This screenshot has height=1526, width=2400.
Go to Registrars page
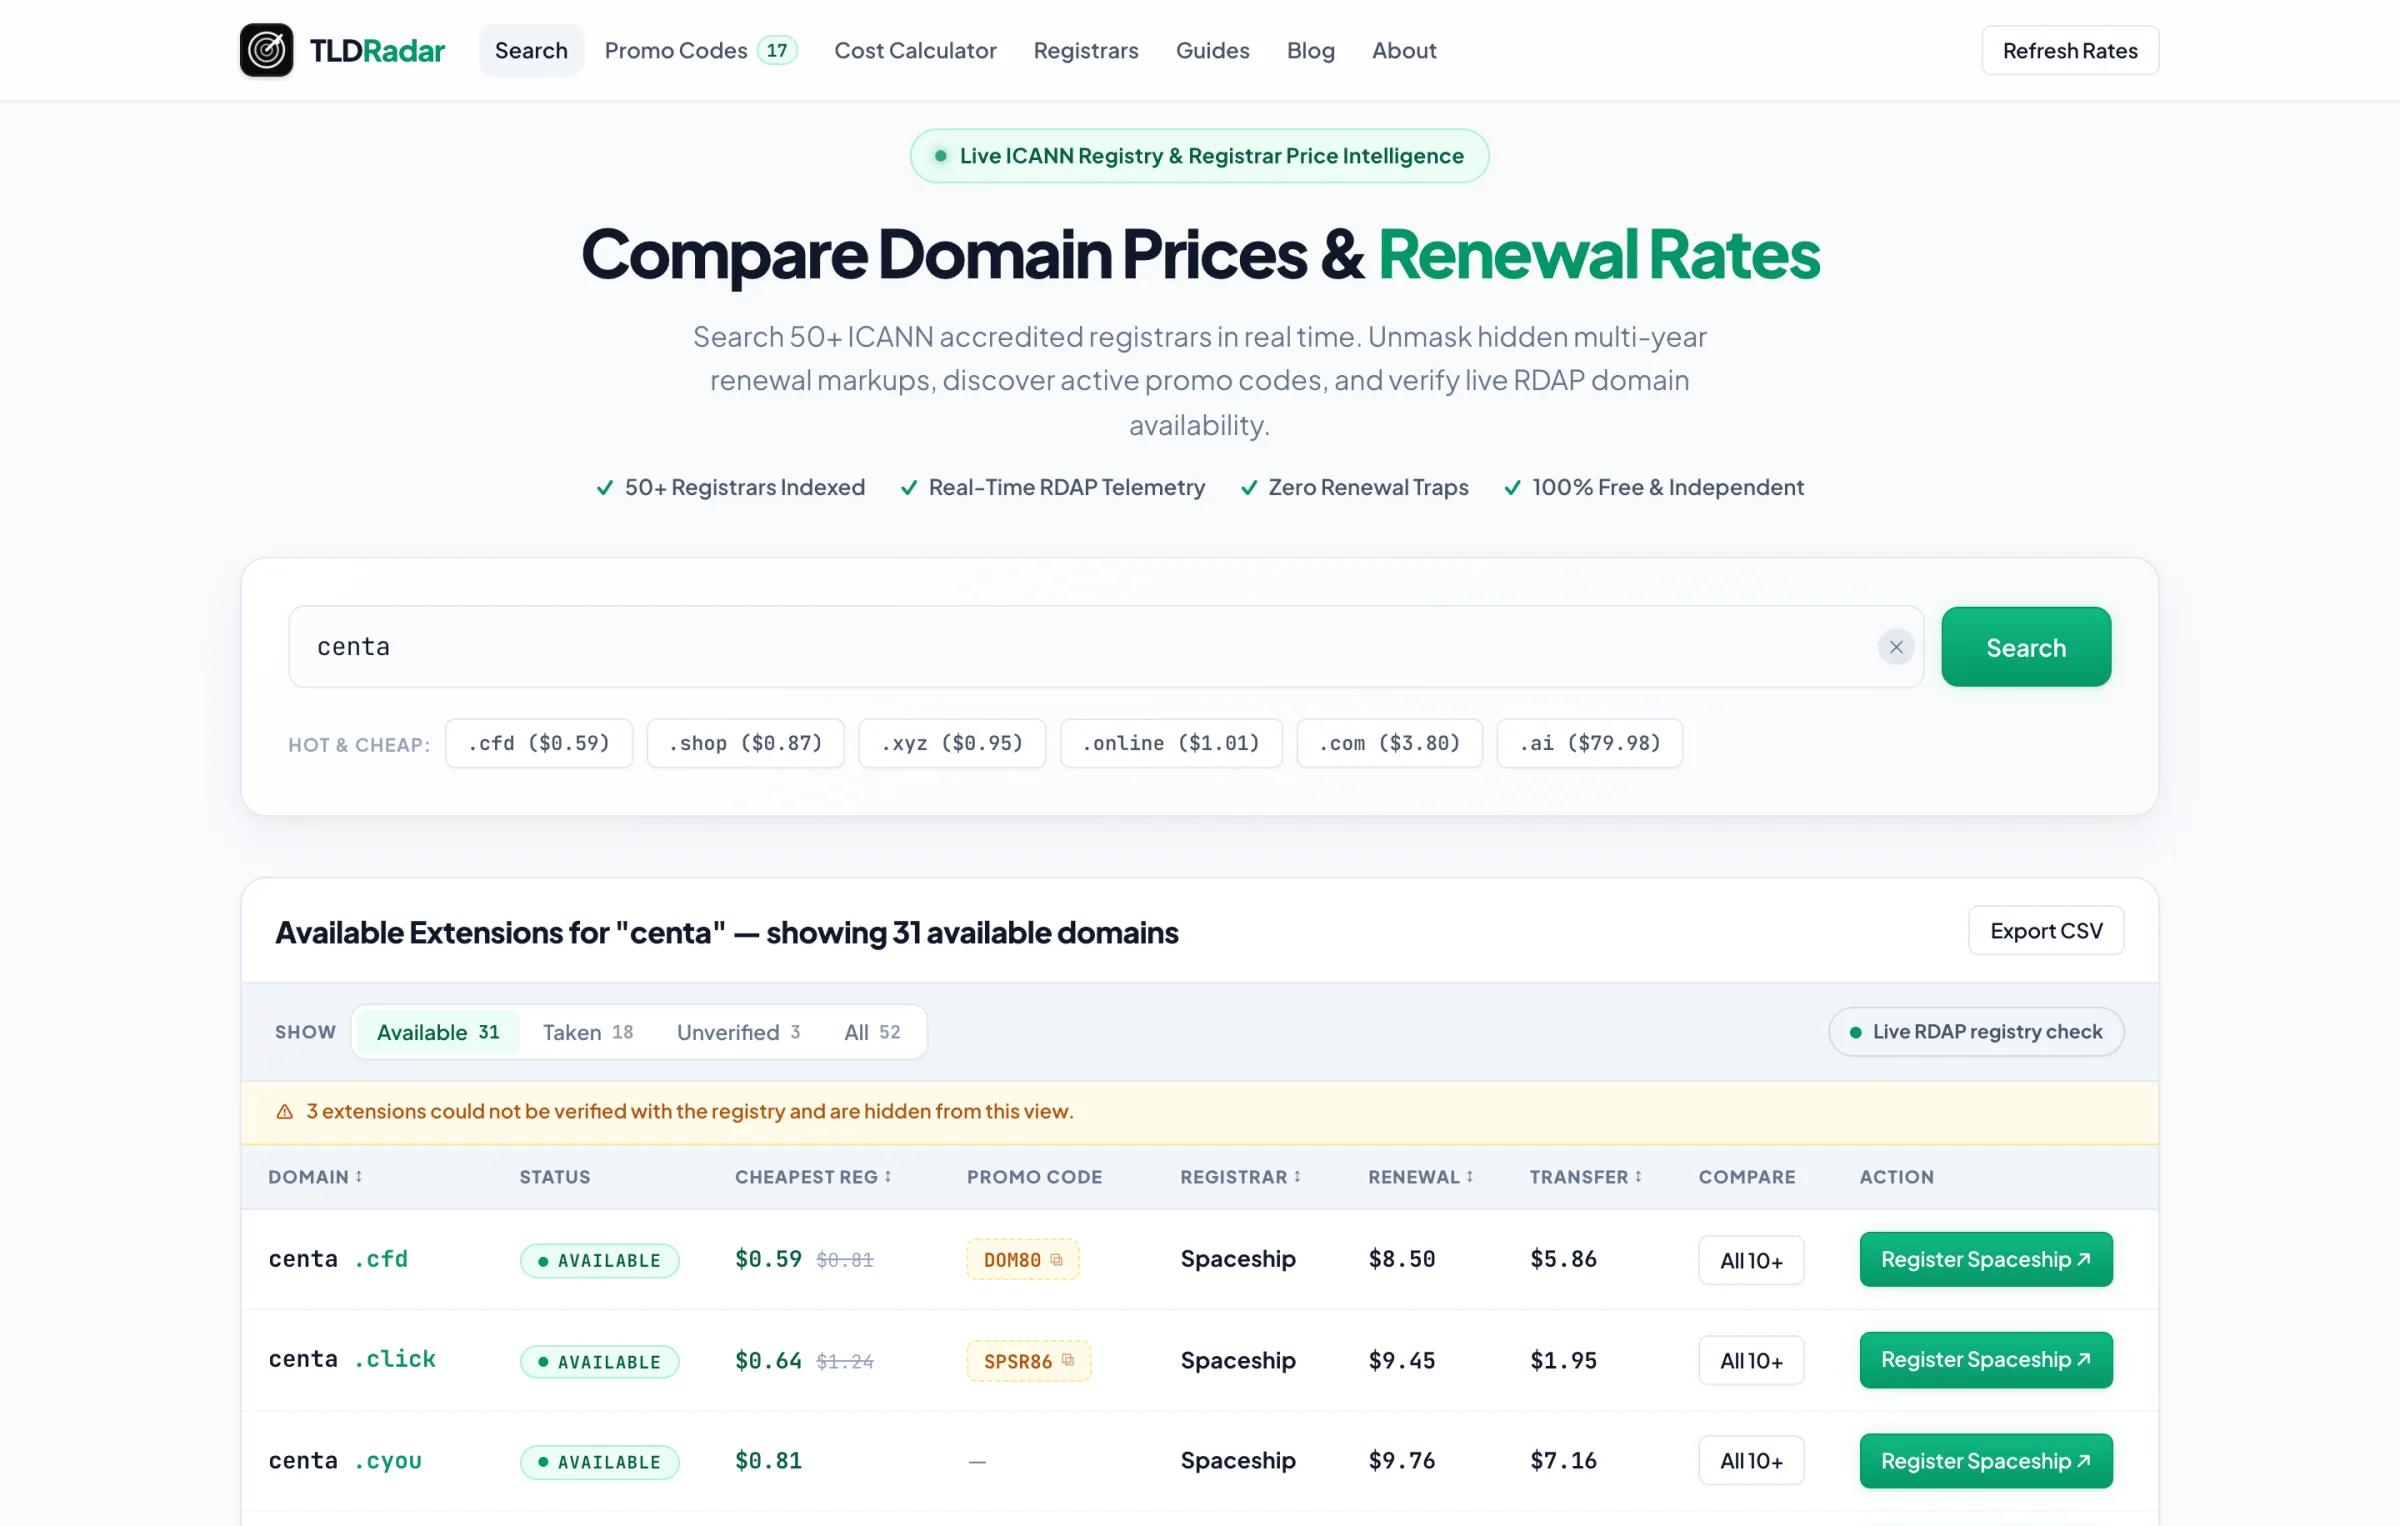pos(1086,50)
